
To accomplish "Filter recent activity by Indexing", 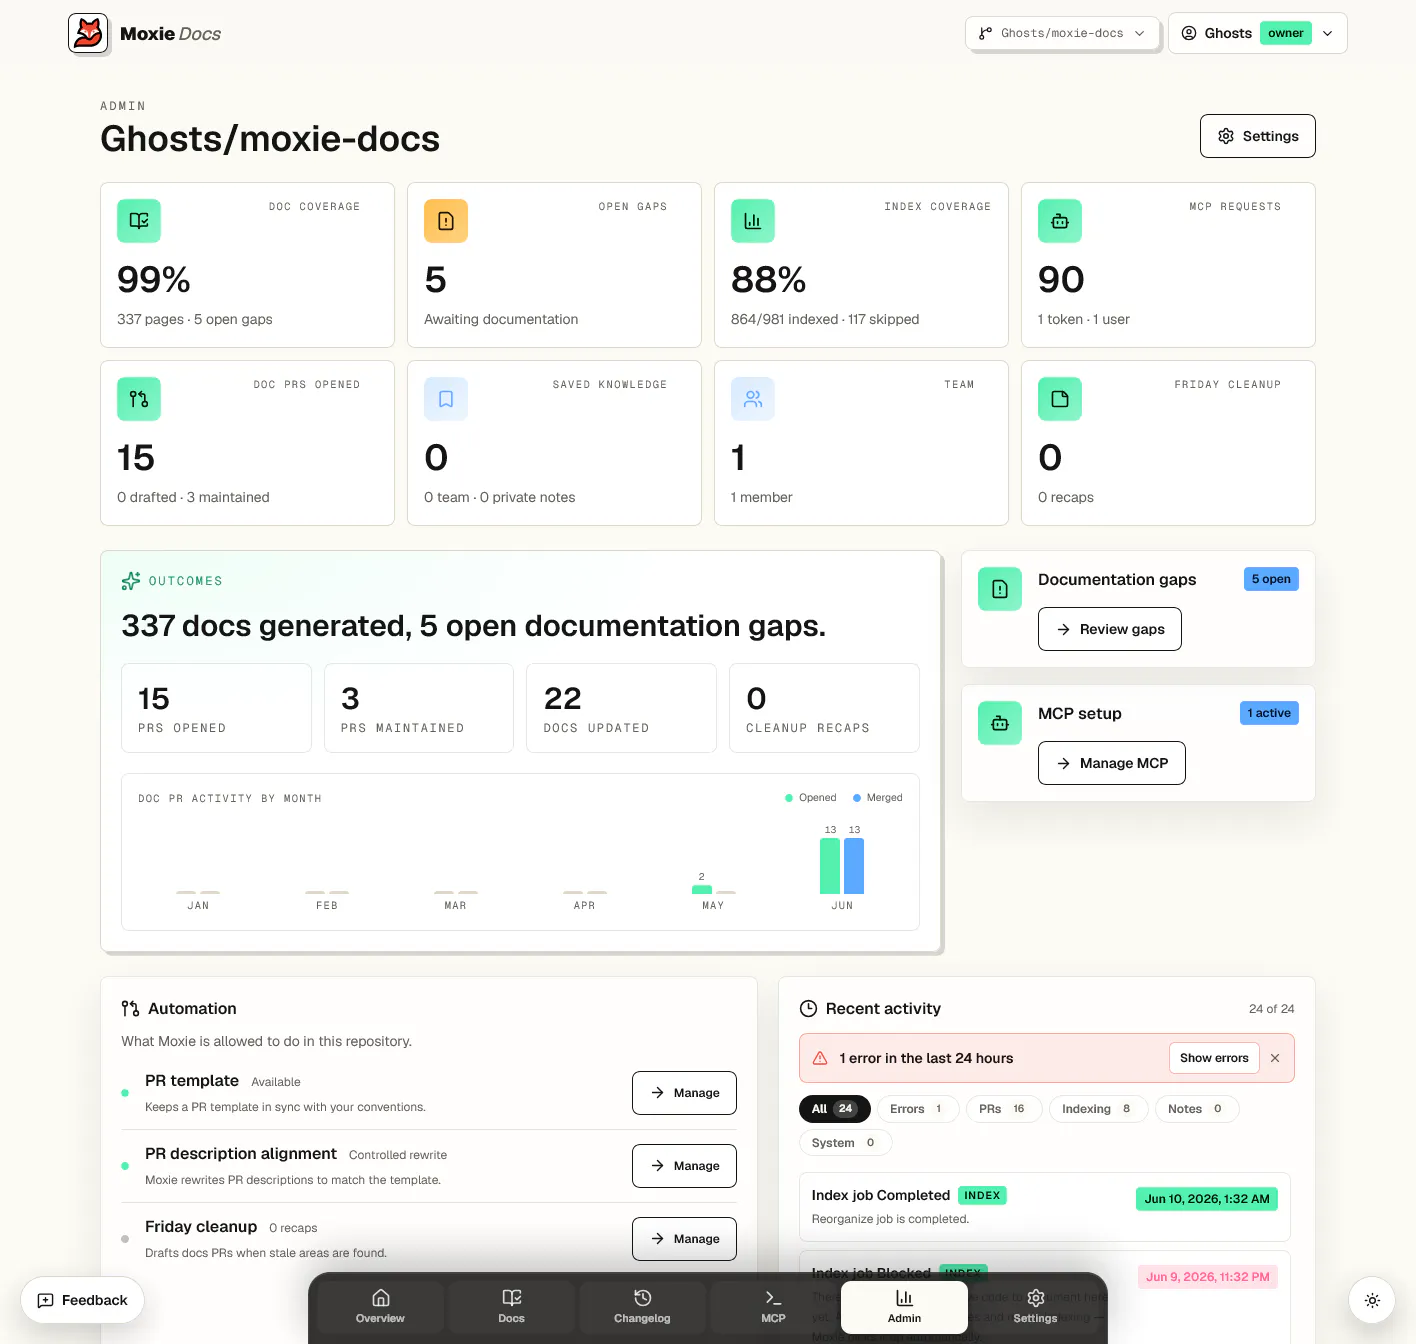I will pyautogui.click(x=1098, y=1109).
